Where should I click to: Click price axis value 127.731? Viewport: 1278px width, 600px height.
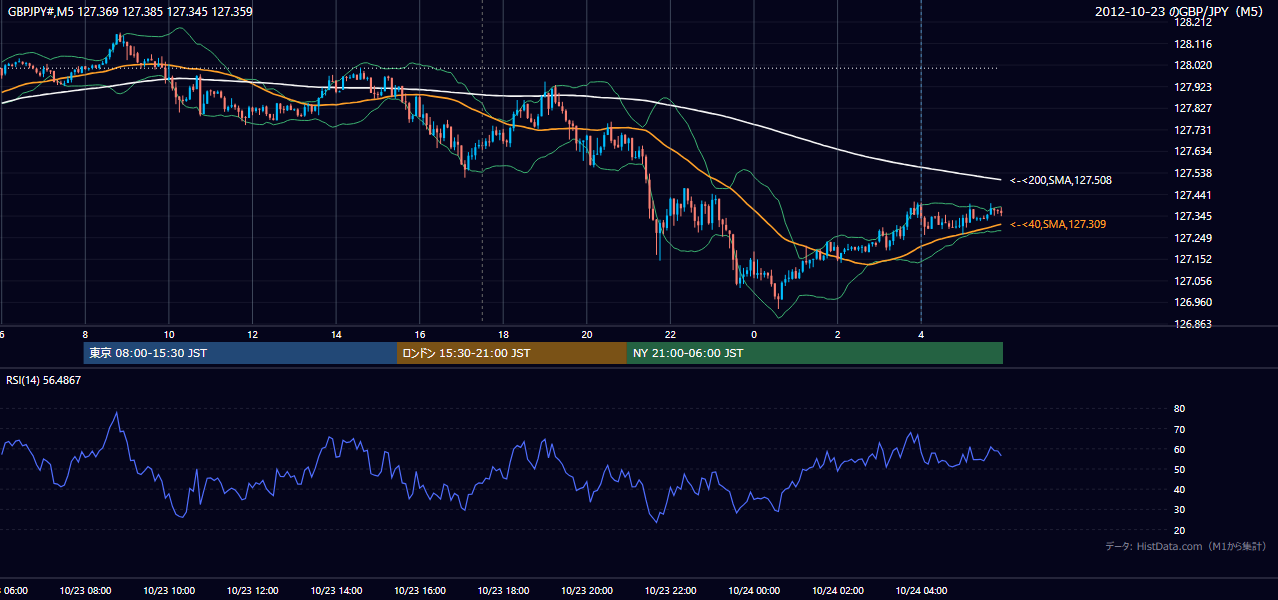pos(1193,130)
